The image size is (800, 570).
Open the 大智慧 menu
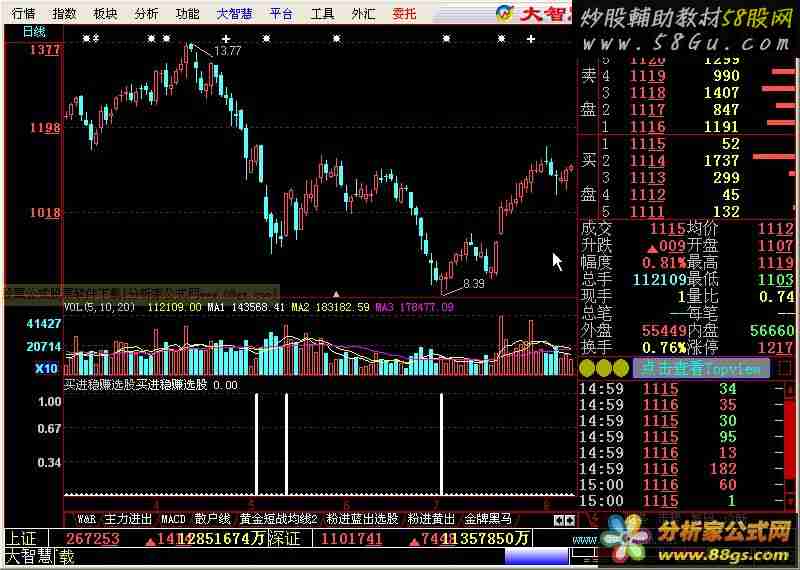point(234,13)
